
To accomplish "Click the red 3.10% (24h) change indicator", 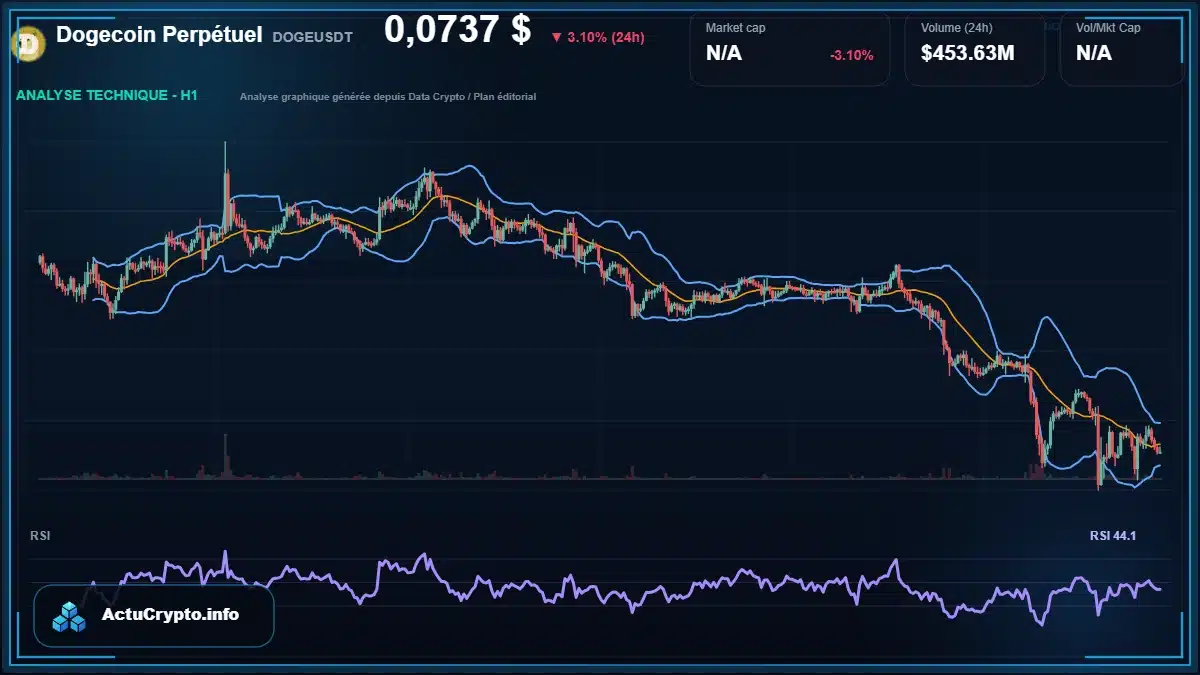I will pos(598,37).
